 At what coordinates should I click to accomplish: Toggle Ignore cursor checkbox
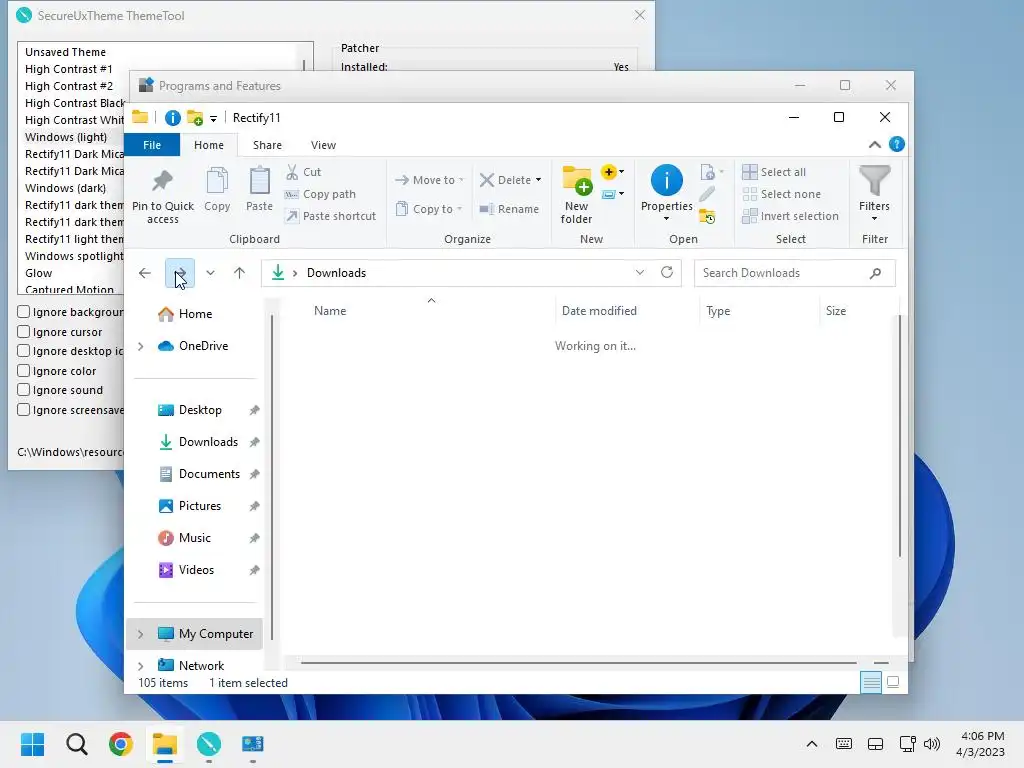(x=24, y=332)
